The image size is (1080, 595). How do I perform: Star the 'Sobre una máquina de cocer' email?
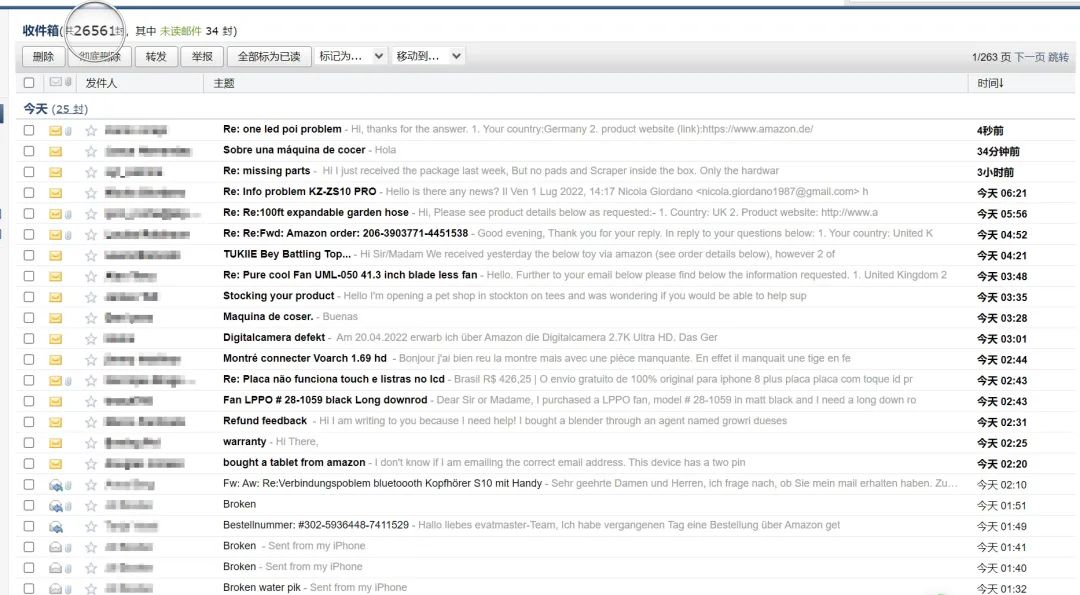(x=91, y=152)
